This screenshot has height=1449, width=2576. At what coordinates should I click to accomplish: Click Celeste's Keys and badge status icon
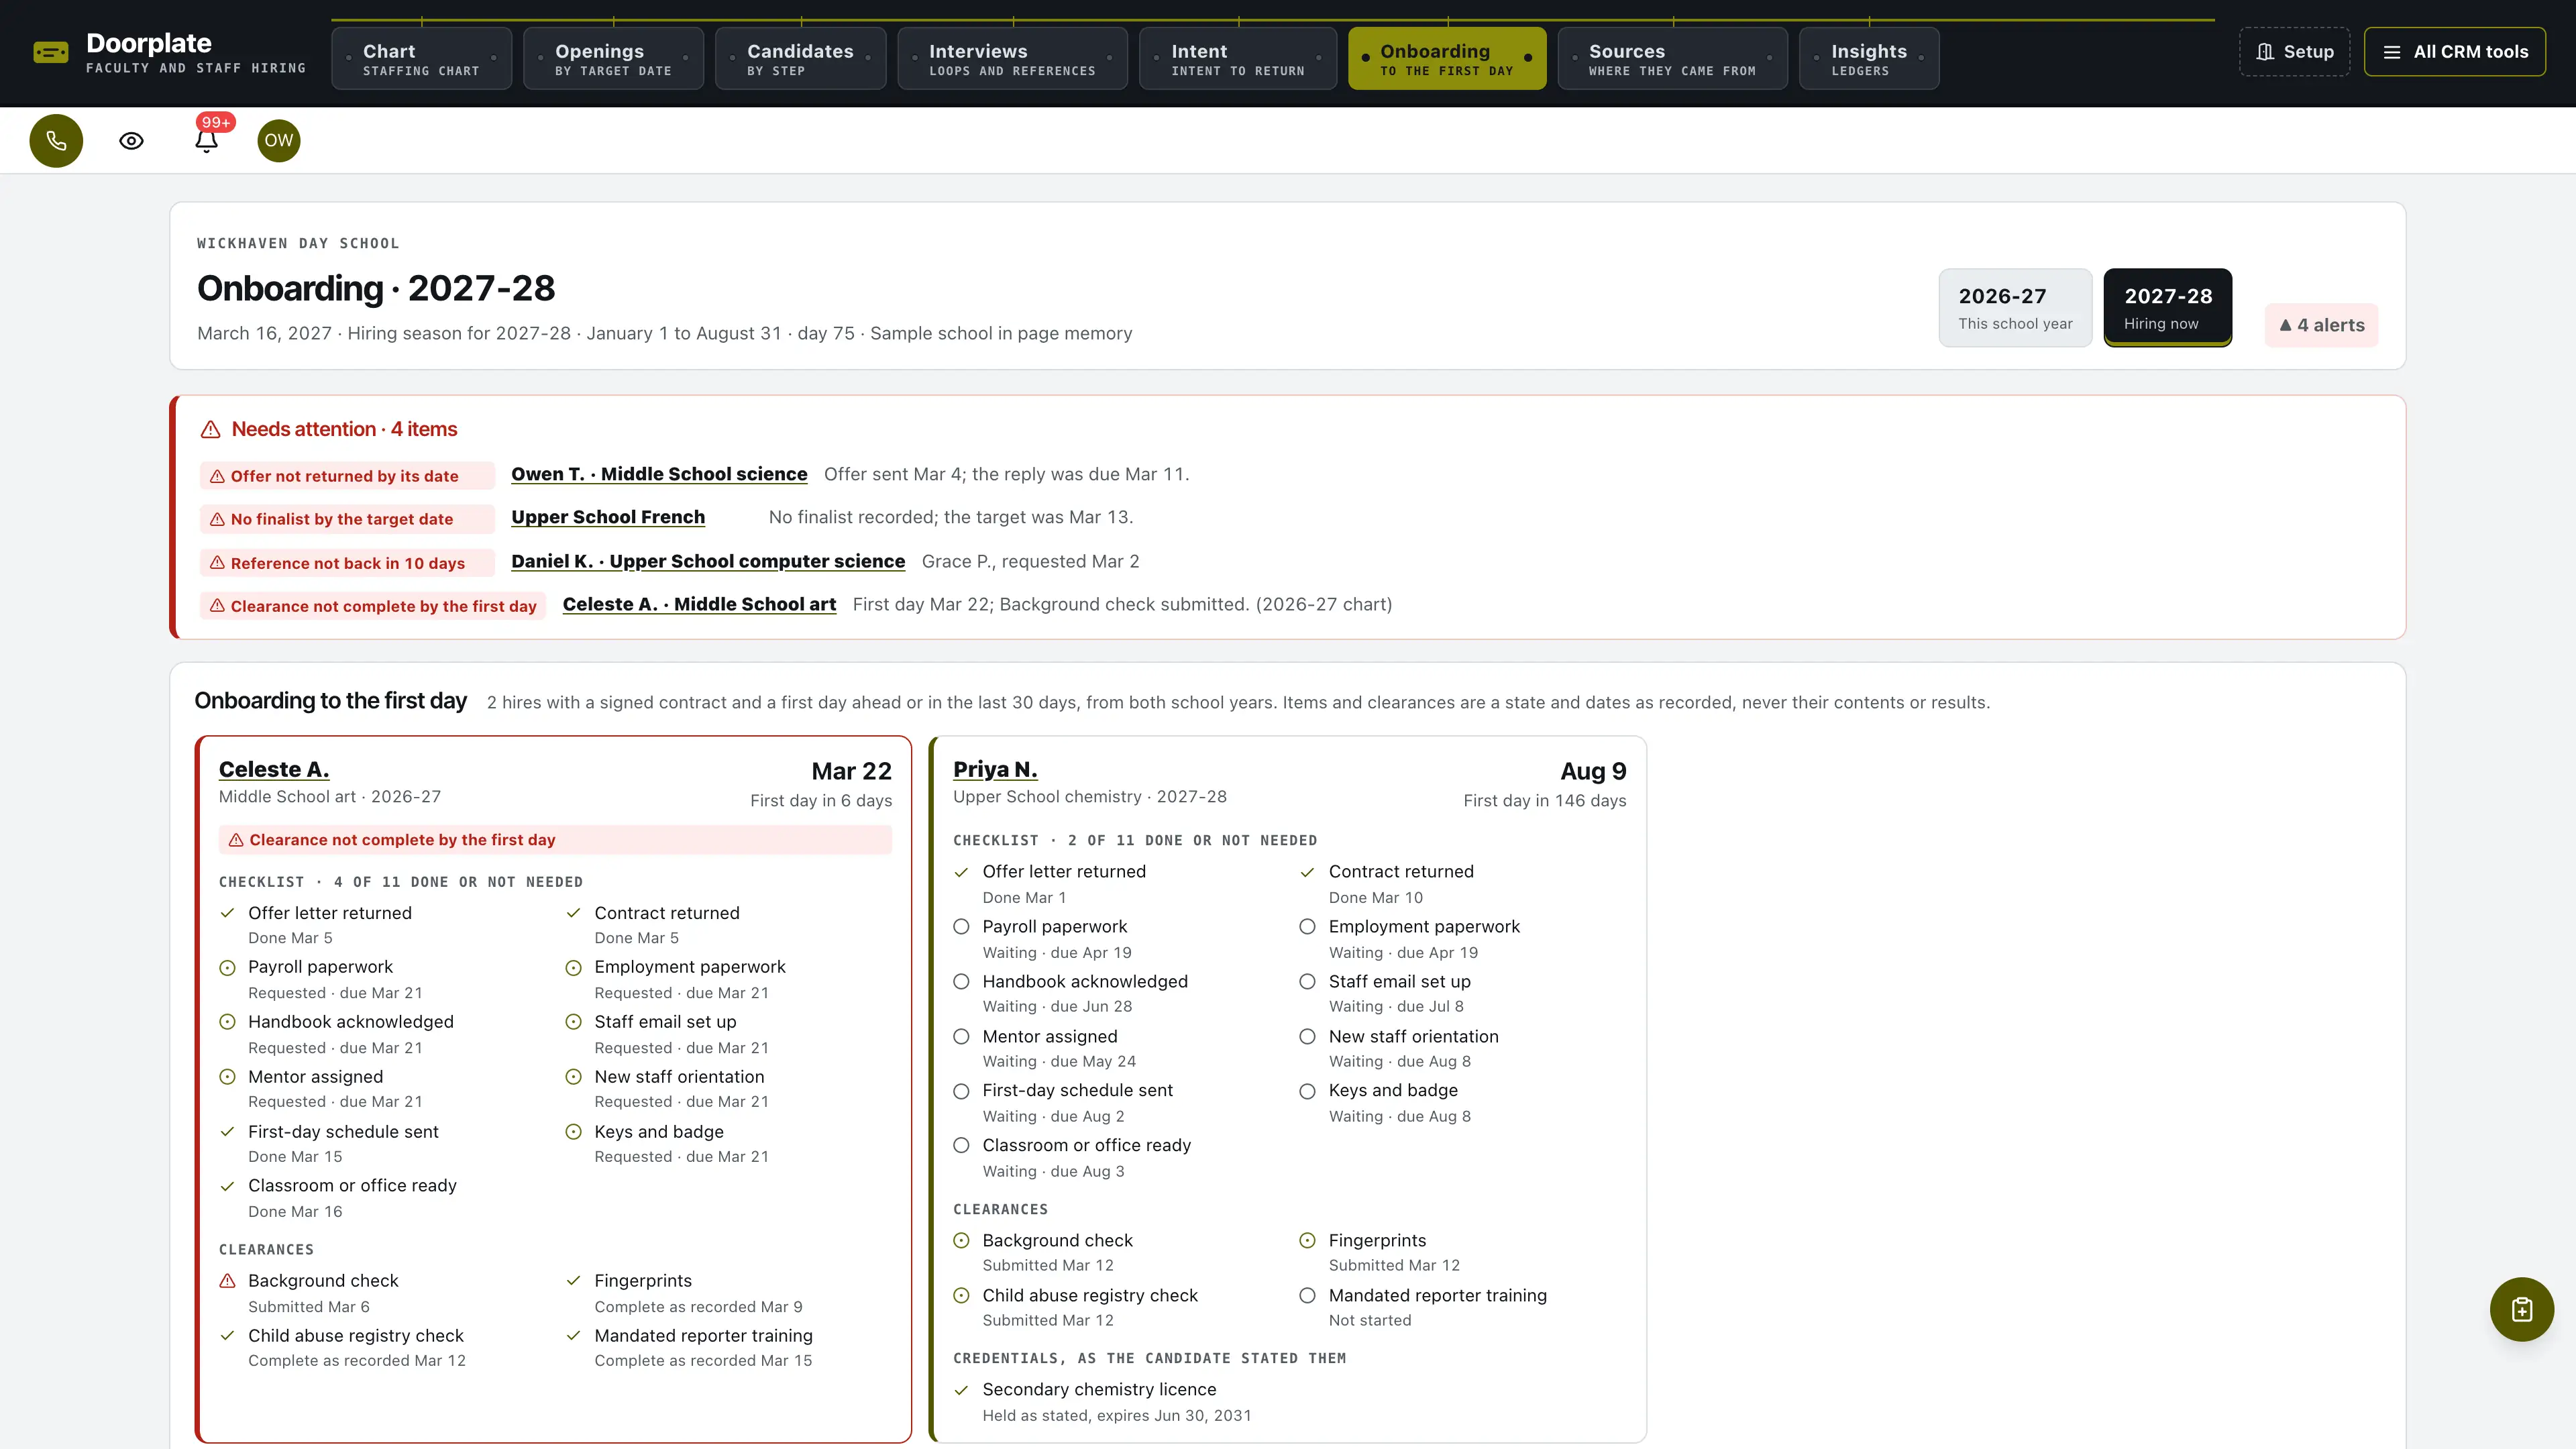573,1132
